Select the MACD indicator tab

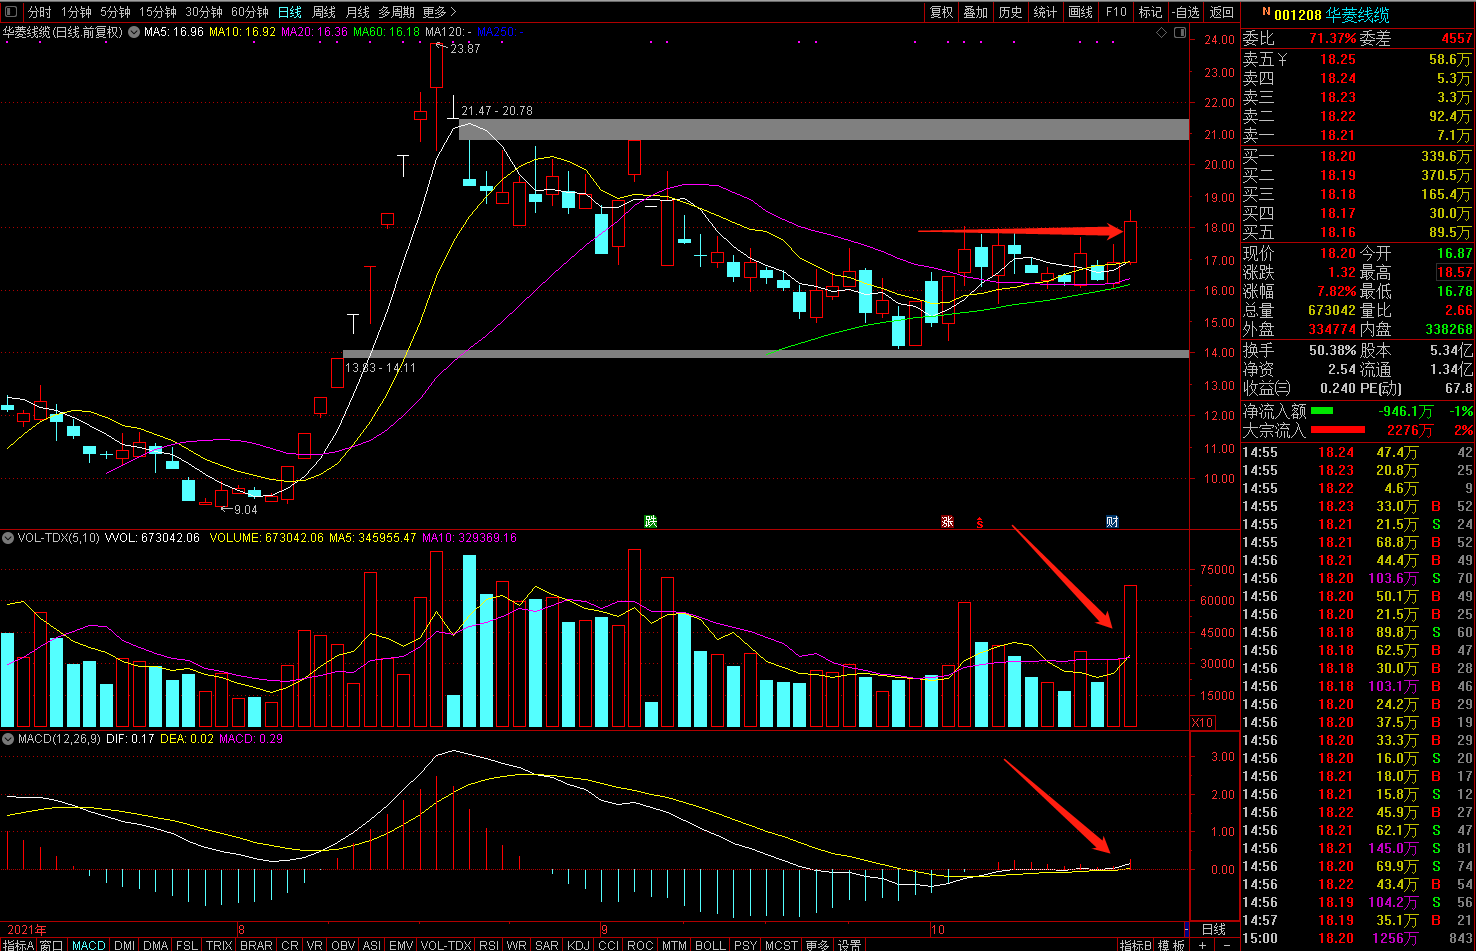point(89,945)
